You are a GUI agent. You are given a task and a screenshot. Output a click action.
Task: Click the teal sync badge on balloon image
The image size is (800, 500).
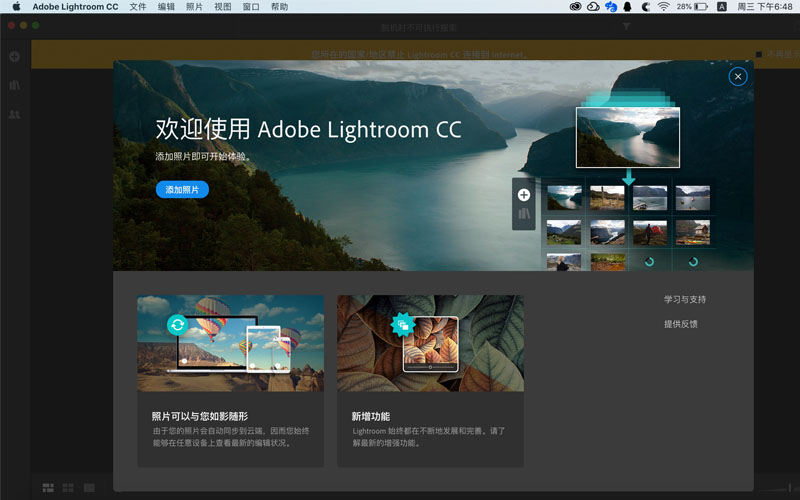coord(178,324)
